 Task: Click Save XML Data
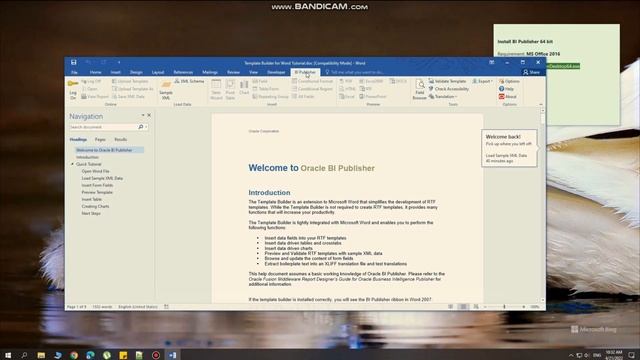[128, 97]
